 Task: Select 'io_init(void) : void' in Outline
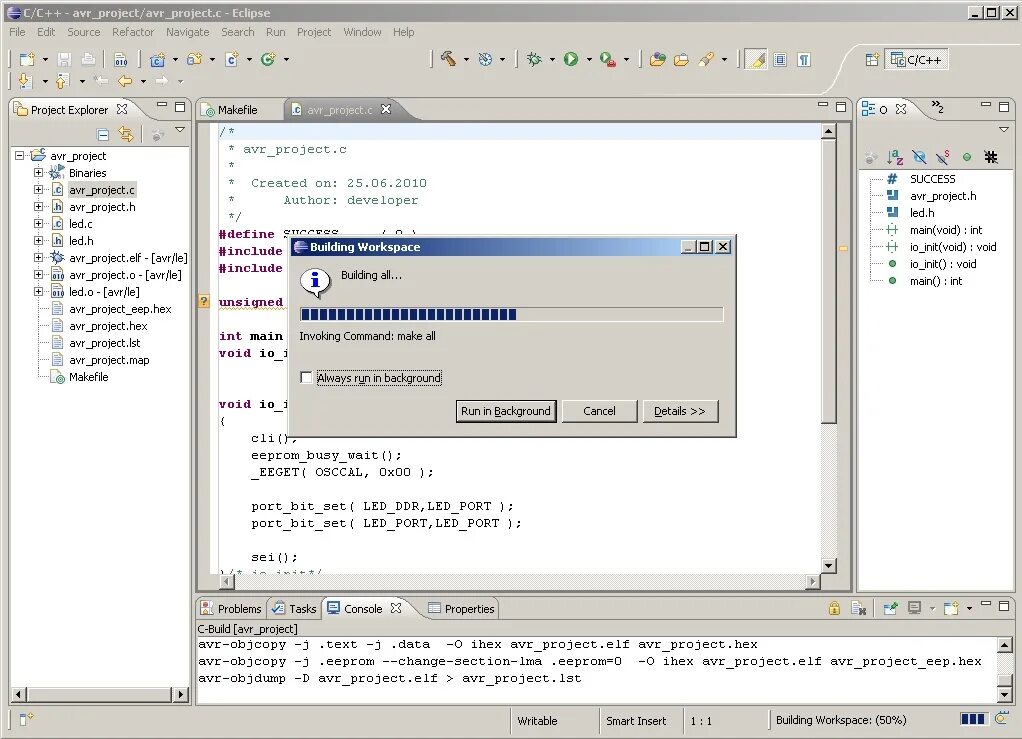(x=953, y=247)
